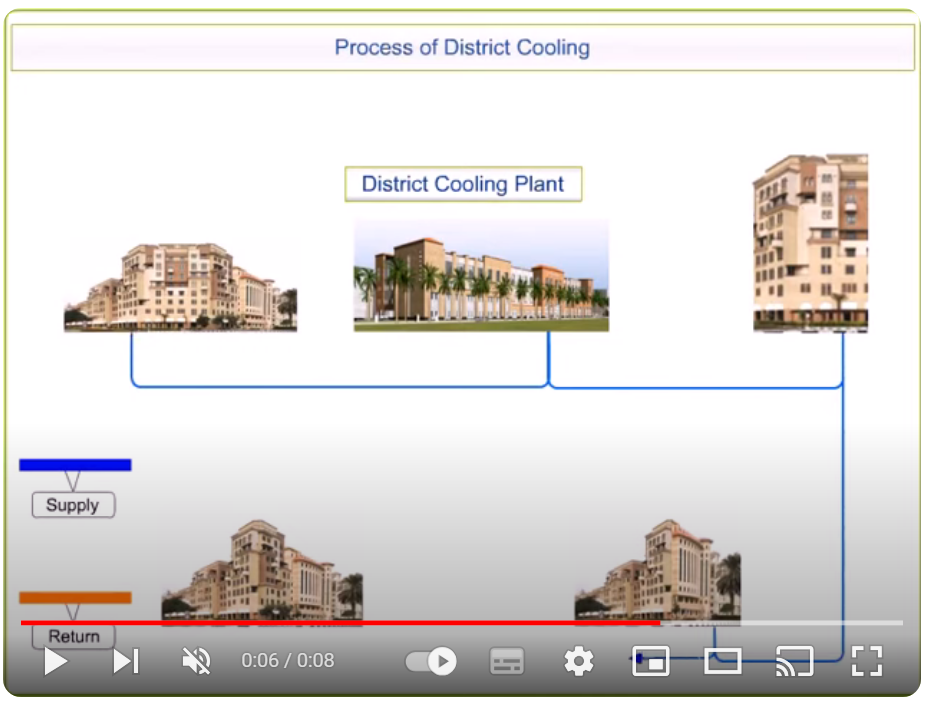Screen dimensions: 937x703
Task: Play the video
Action: 56,662
